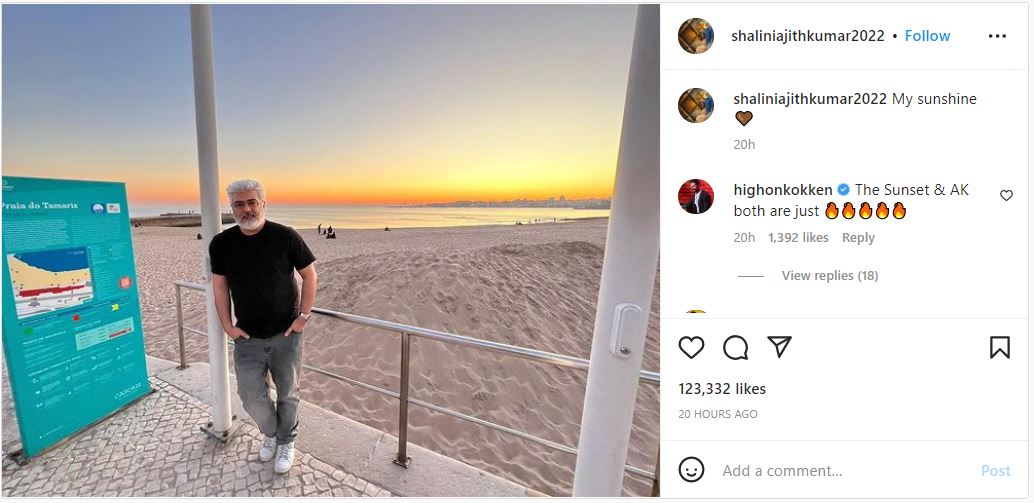The height and width of the screenshot is (503, 1034).
Task: Save post with the bookmark icon
Action: (1000, 347)
